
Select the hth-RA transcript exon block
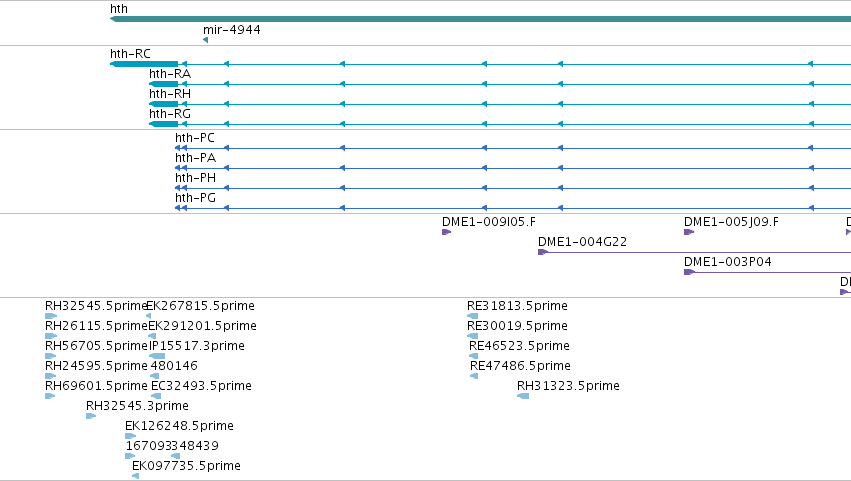click(163, 84)
